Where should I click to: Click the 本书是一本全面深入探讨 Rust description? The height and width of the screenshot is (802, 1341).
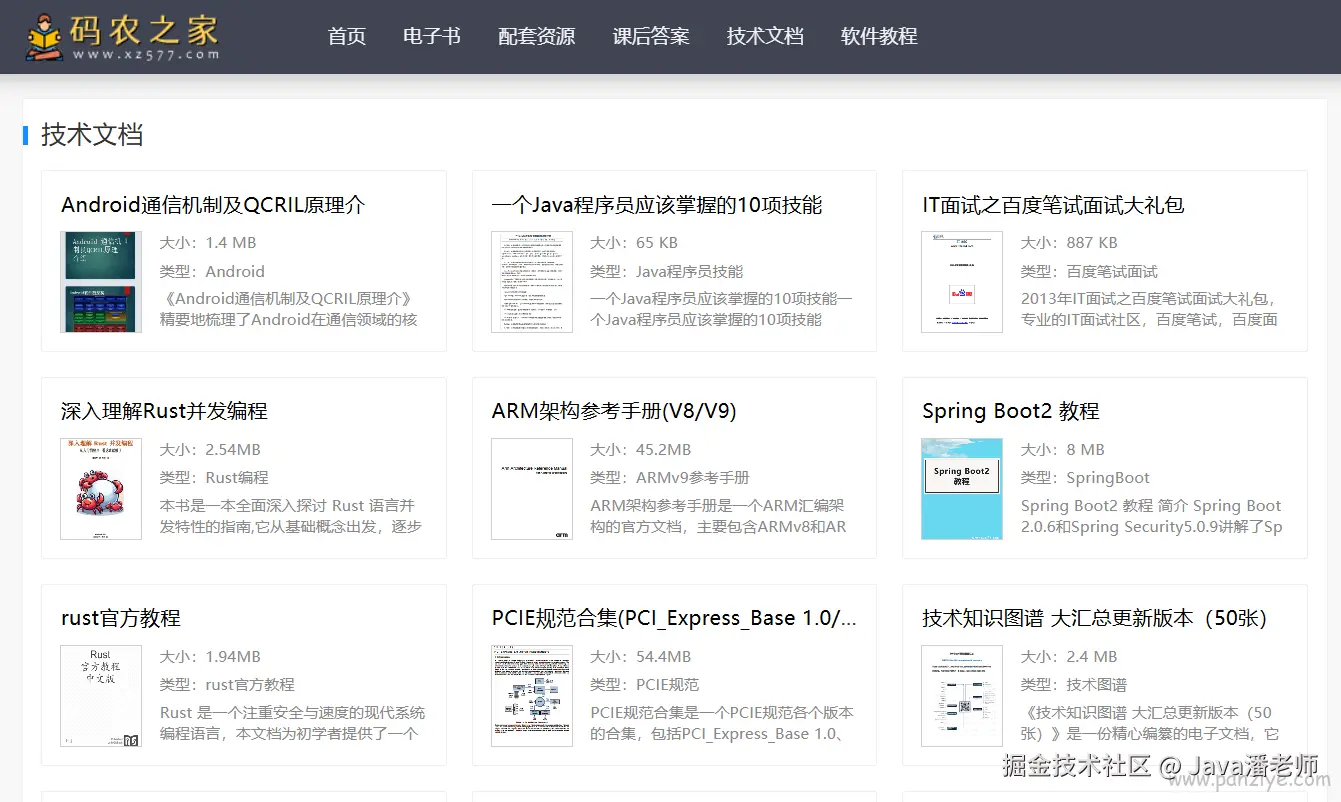(291, 516)
